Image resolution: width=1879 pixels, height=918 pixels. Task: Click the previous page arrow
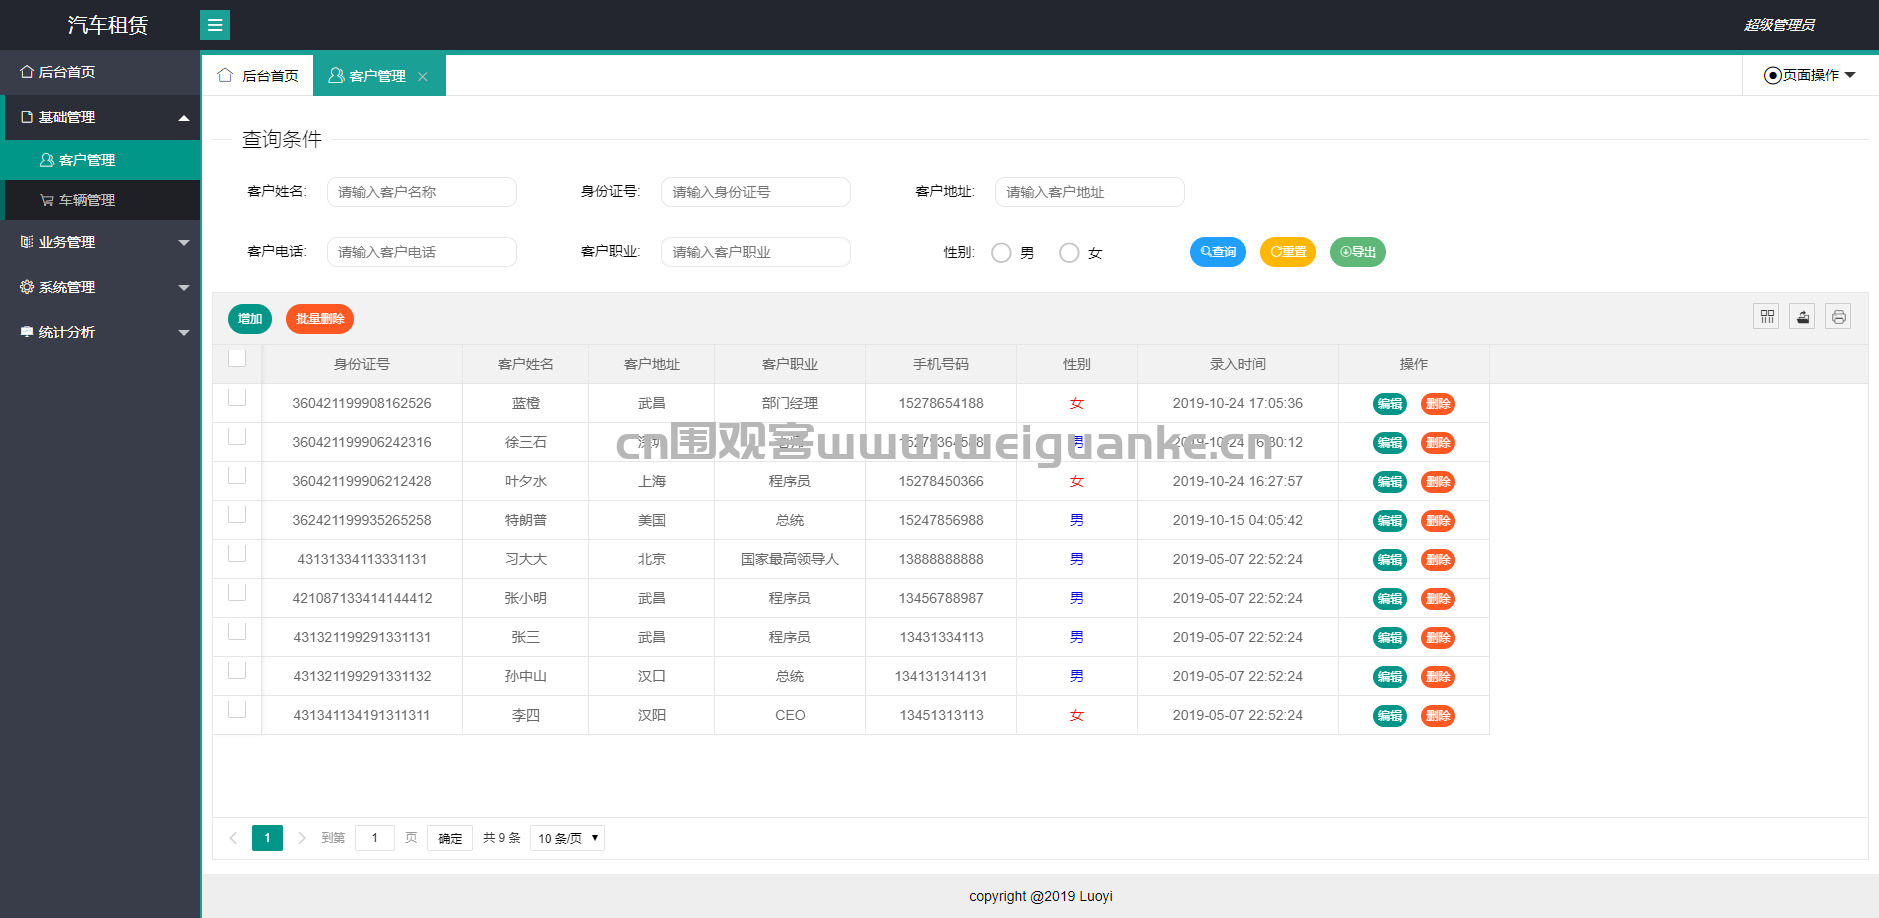pos(233,838)
